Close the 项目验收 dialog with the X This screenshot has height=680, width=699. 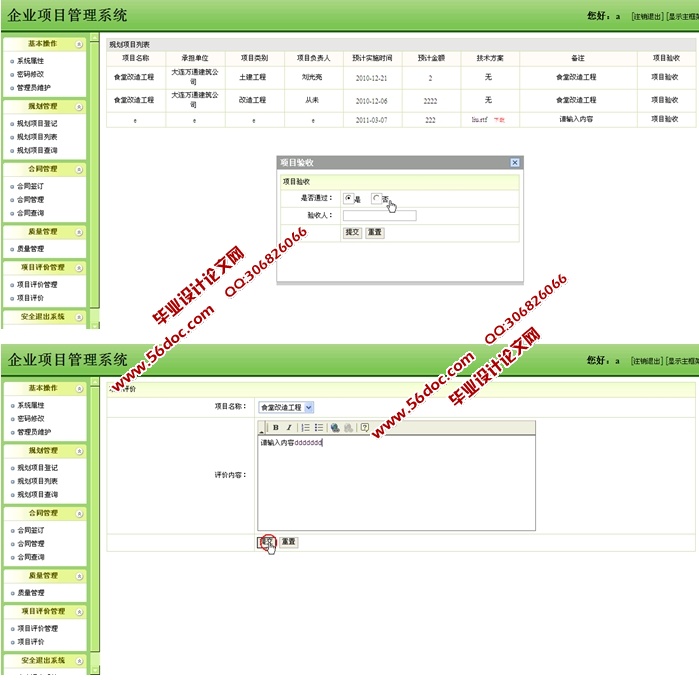tap(514, 163)
